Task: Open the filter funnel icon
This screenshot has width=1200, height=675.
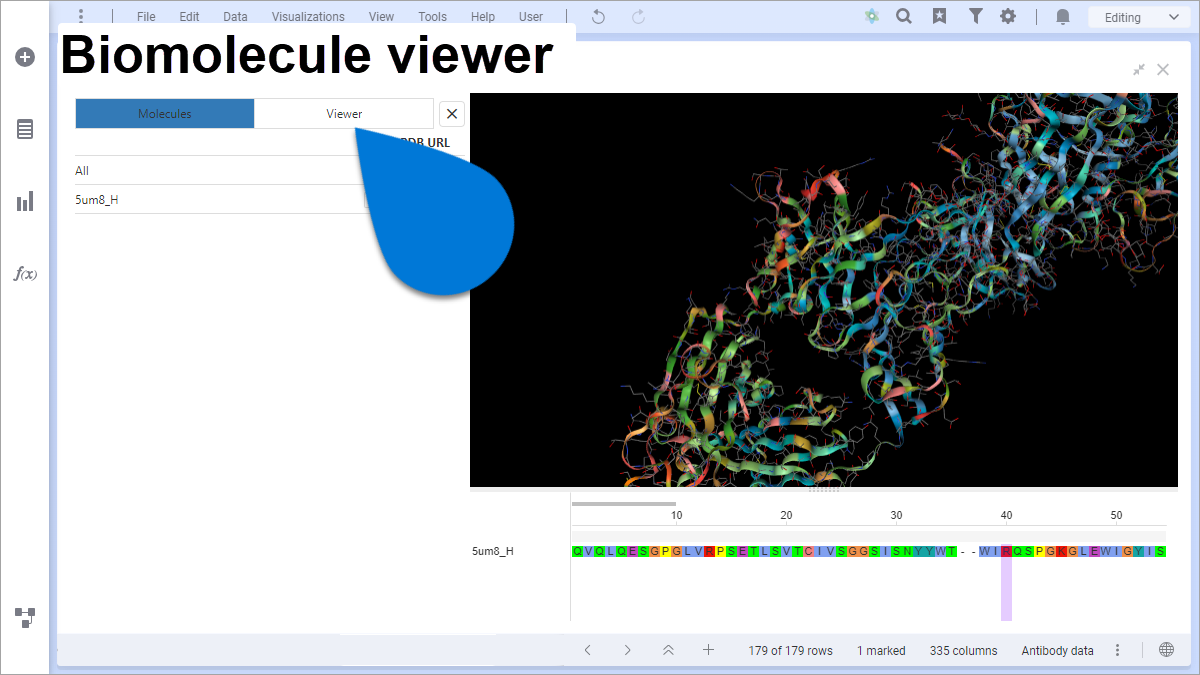Action: pos(975,16)
